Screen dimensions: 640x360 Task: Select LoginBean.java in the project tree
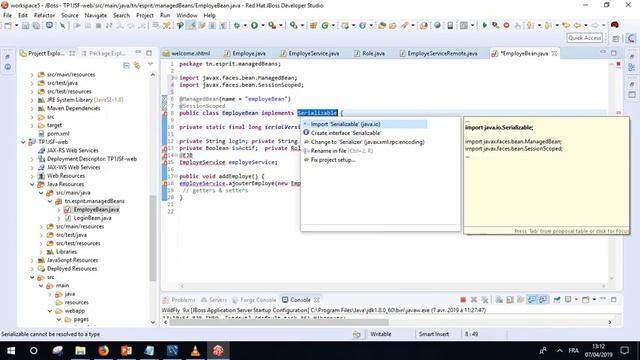point(92,218)
